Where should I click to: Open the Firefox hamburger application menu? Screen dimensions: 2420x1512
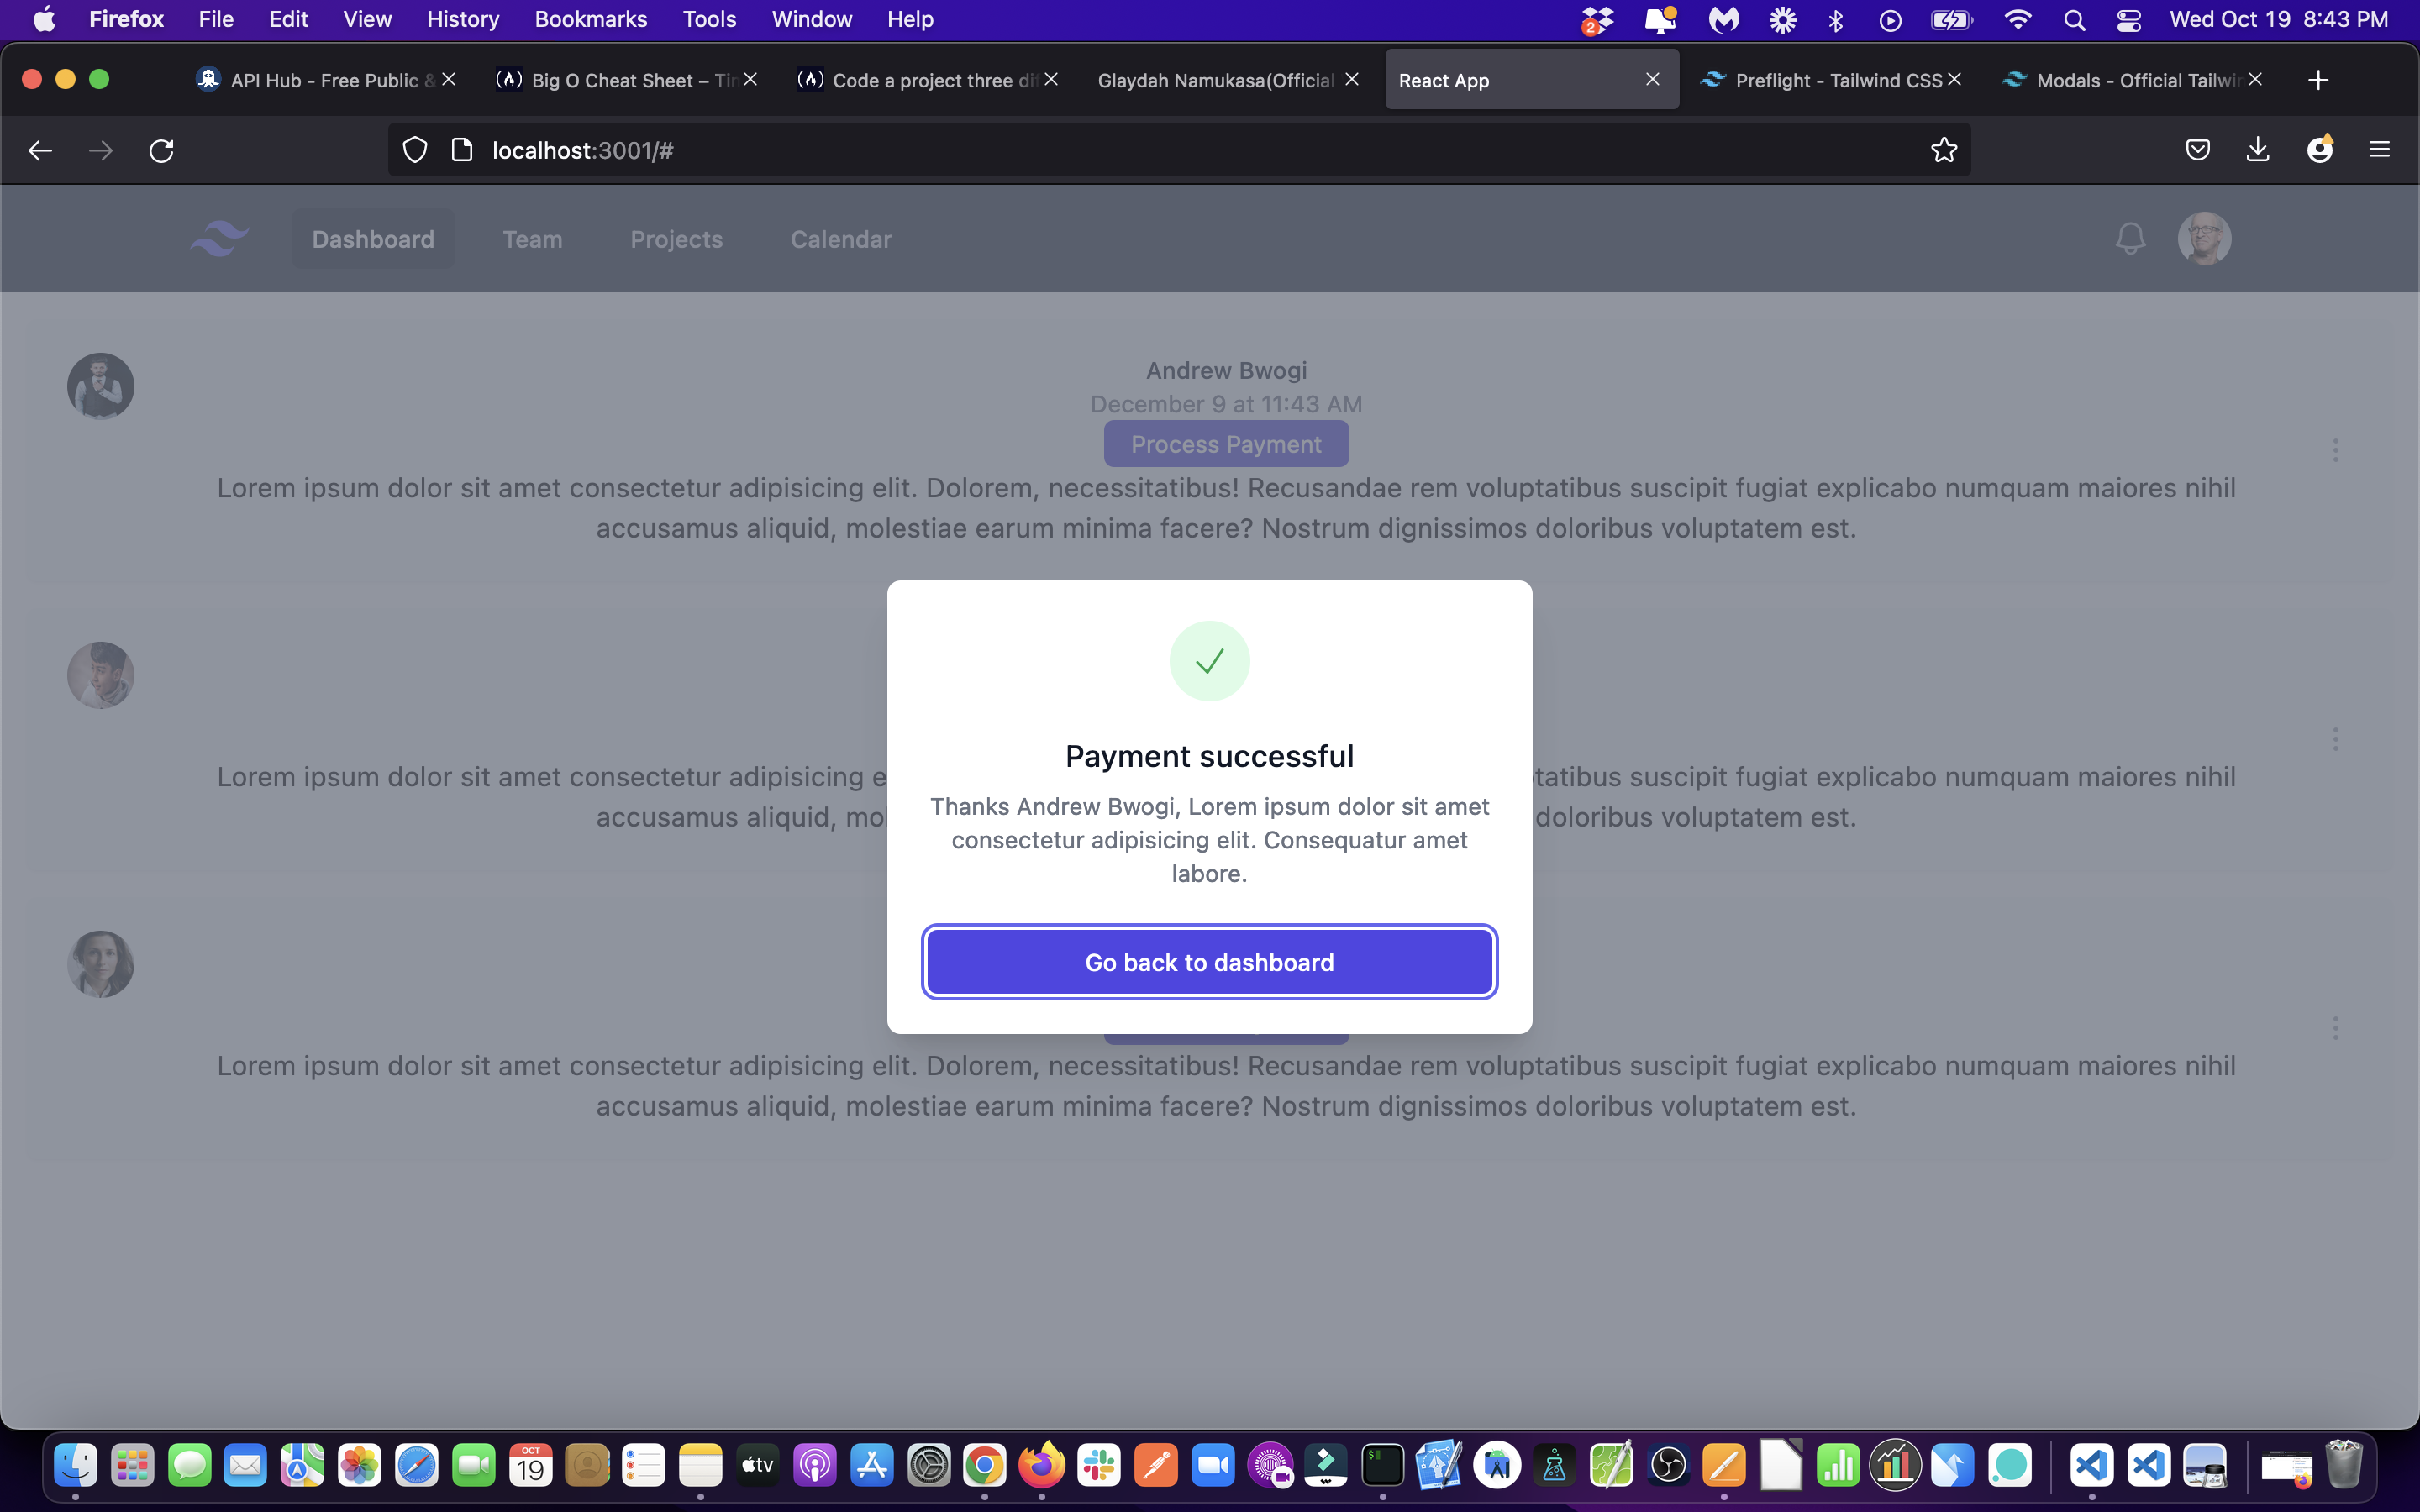(x=2379, y=150)
